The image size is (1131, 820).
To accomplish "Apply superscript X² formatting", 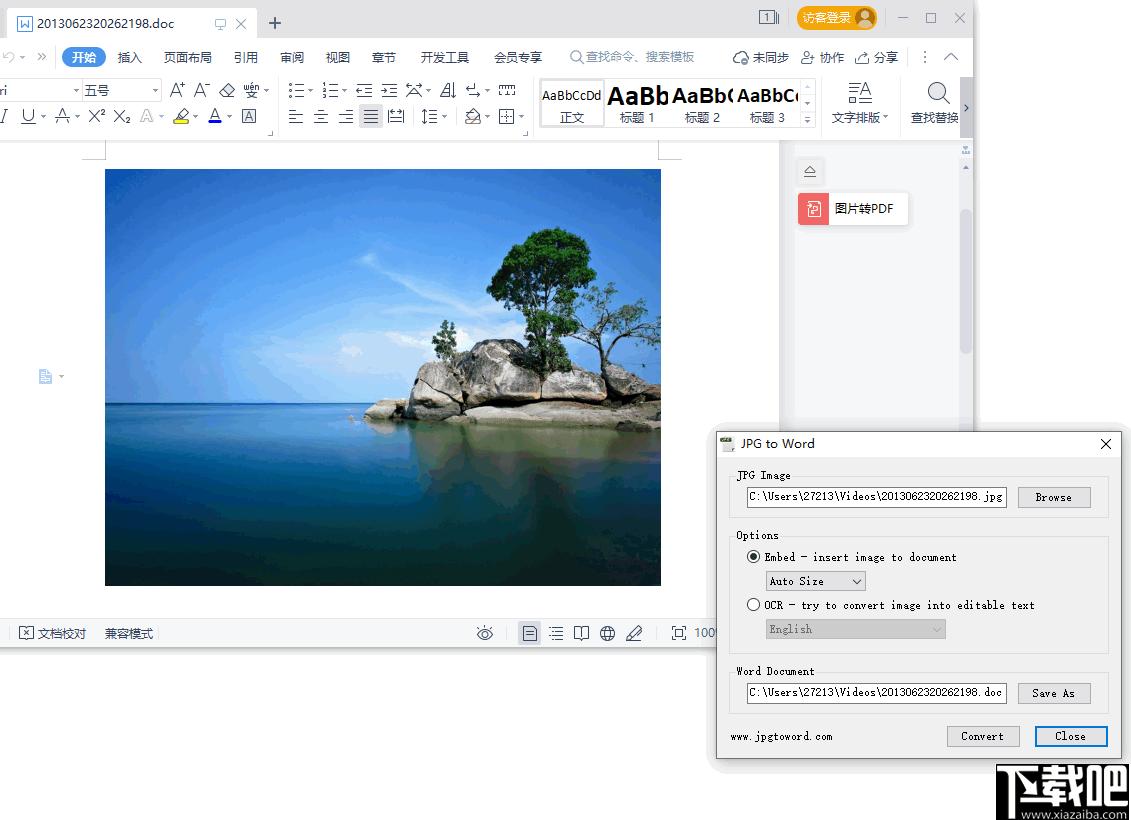I will 97,116.
